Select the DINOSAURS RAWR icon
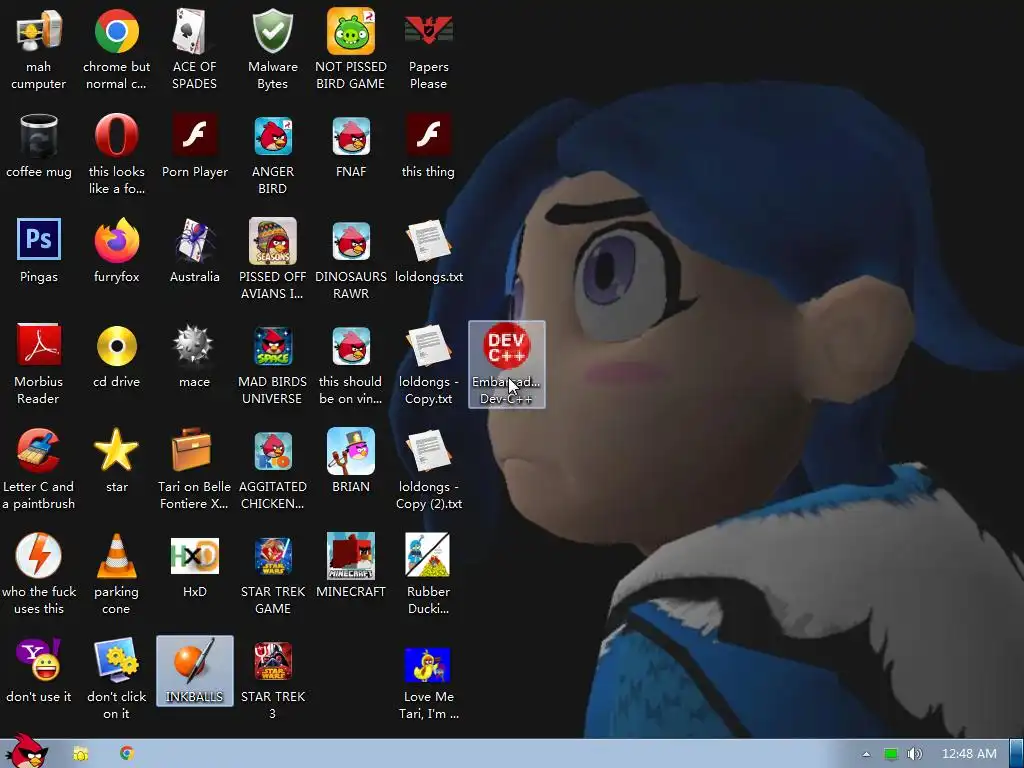1024x768 pixels. (x=351, y=259)
